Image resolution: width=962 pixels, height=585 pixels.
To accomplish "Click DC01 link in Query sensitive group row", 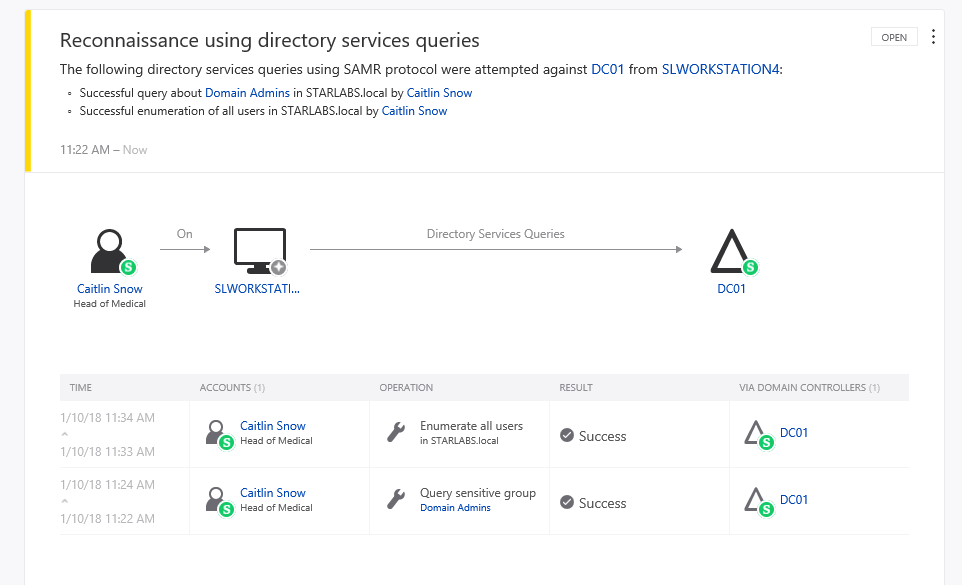I will point(794,500).
